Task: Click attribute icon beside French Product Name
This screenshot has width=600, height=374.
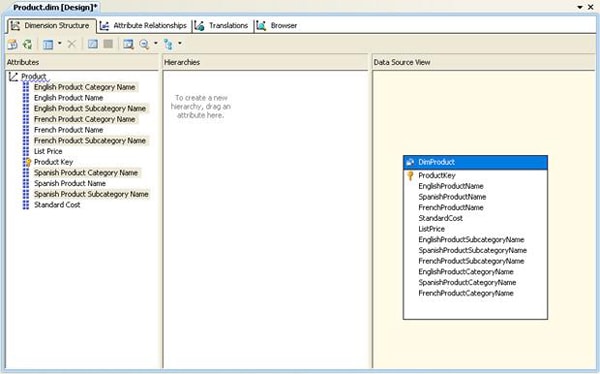Action: (x=26, y=130)
